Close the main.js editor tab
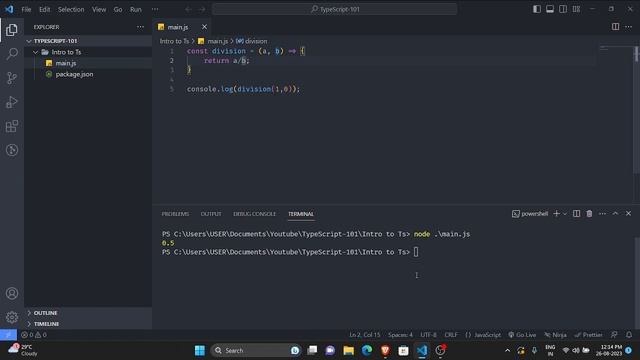This screenshot has width=640, height=360. coord(204,27)
